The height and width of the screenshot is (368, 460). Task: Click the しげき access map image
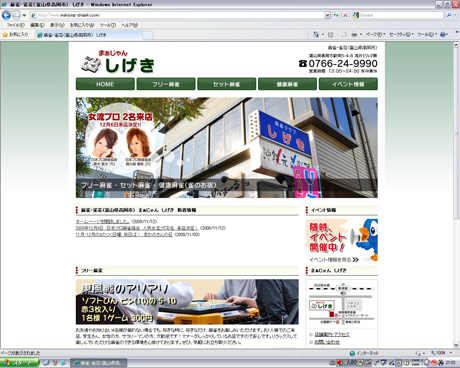point(342,304)
